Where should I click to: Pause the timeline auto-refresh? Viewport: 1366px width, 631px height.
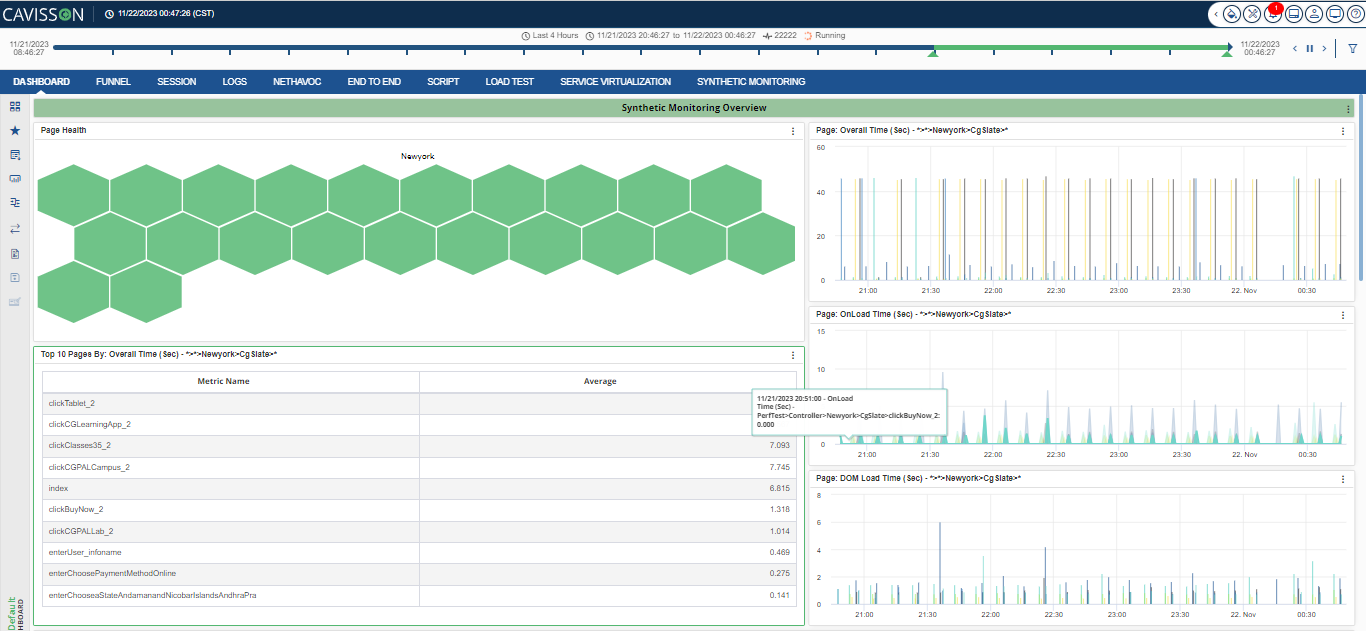point(1310,48)
